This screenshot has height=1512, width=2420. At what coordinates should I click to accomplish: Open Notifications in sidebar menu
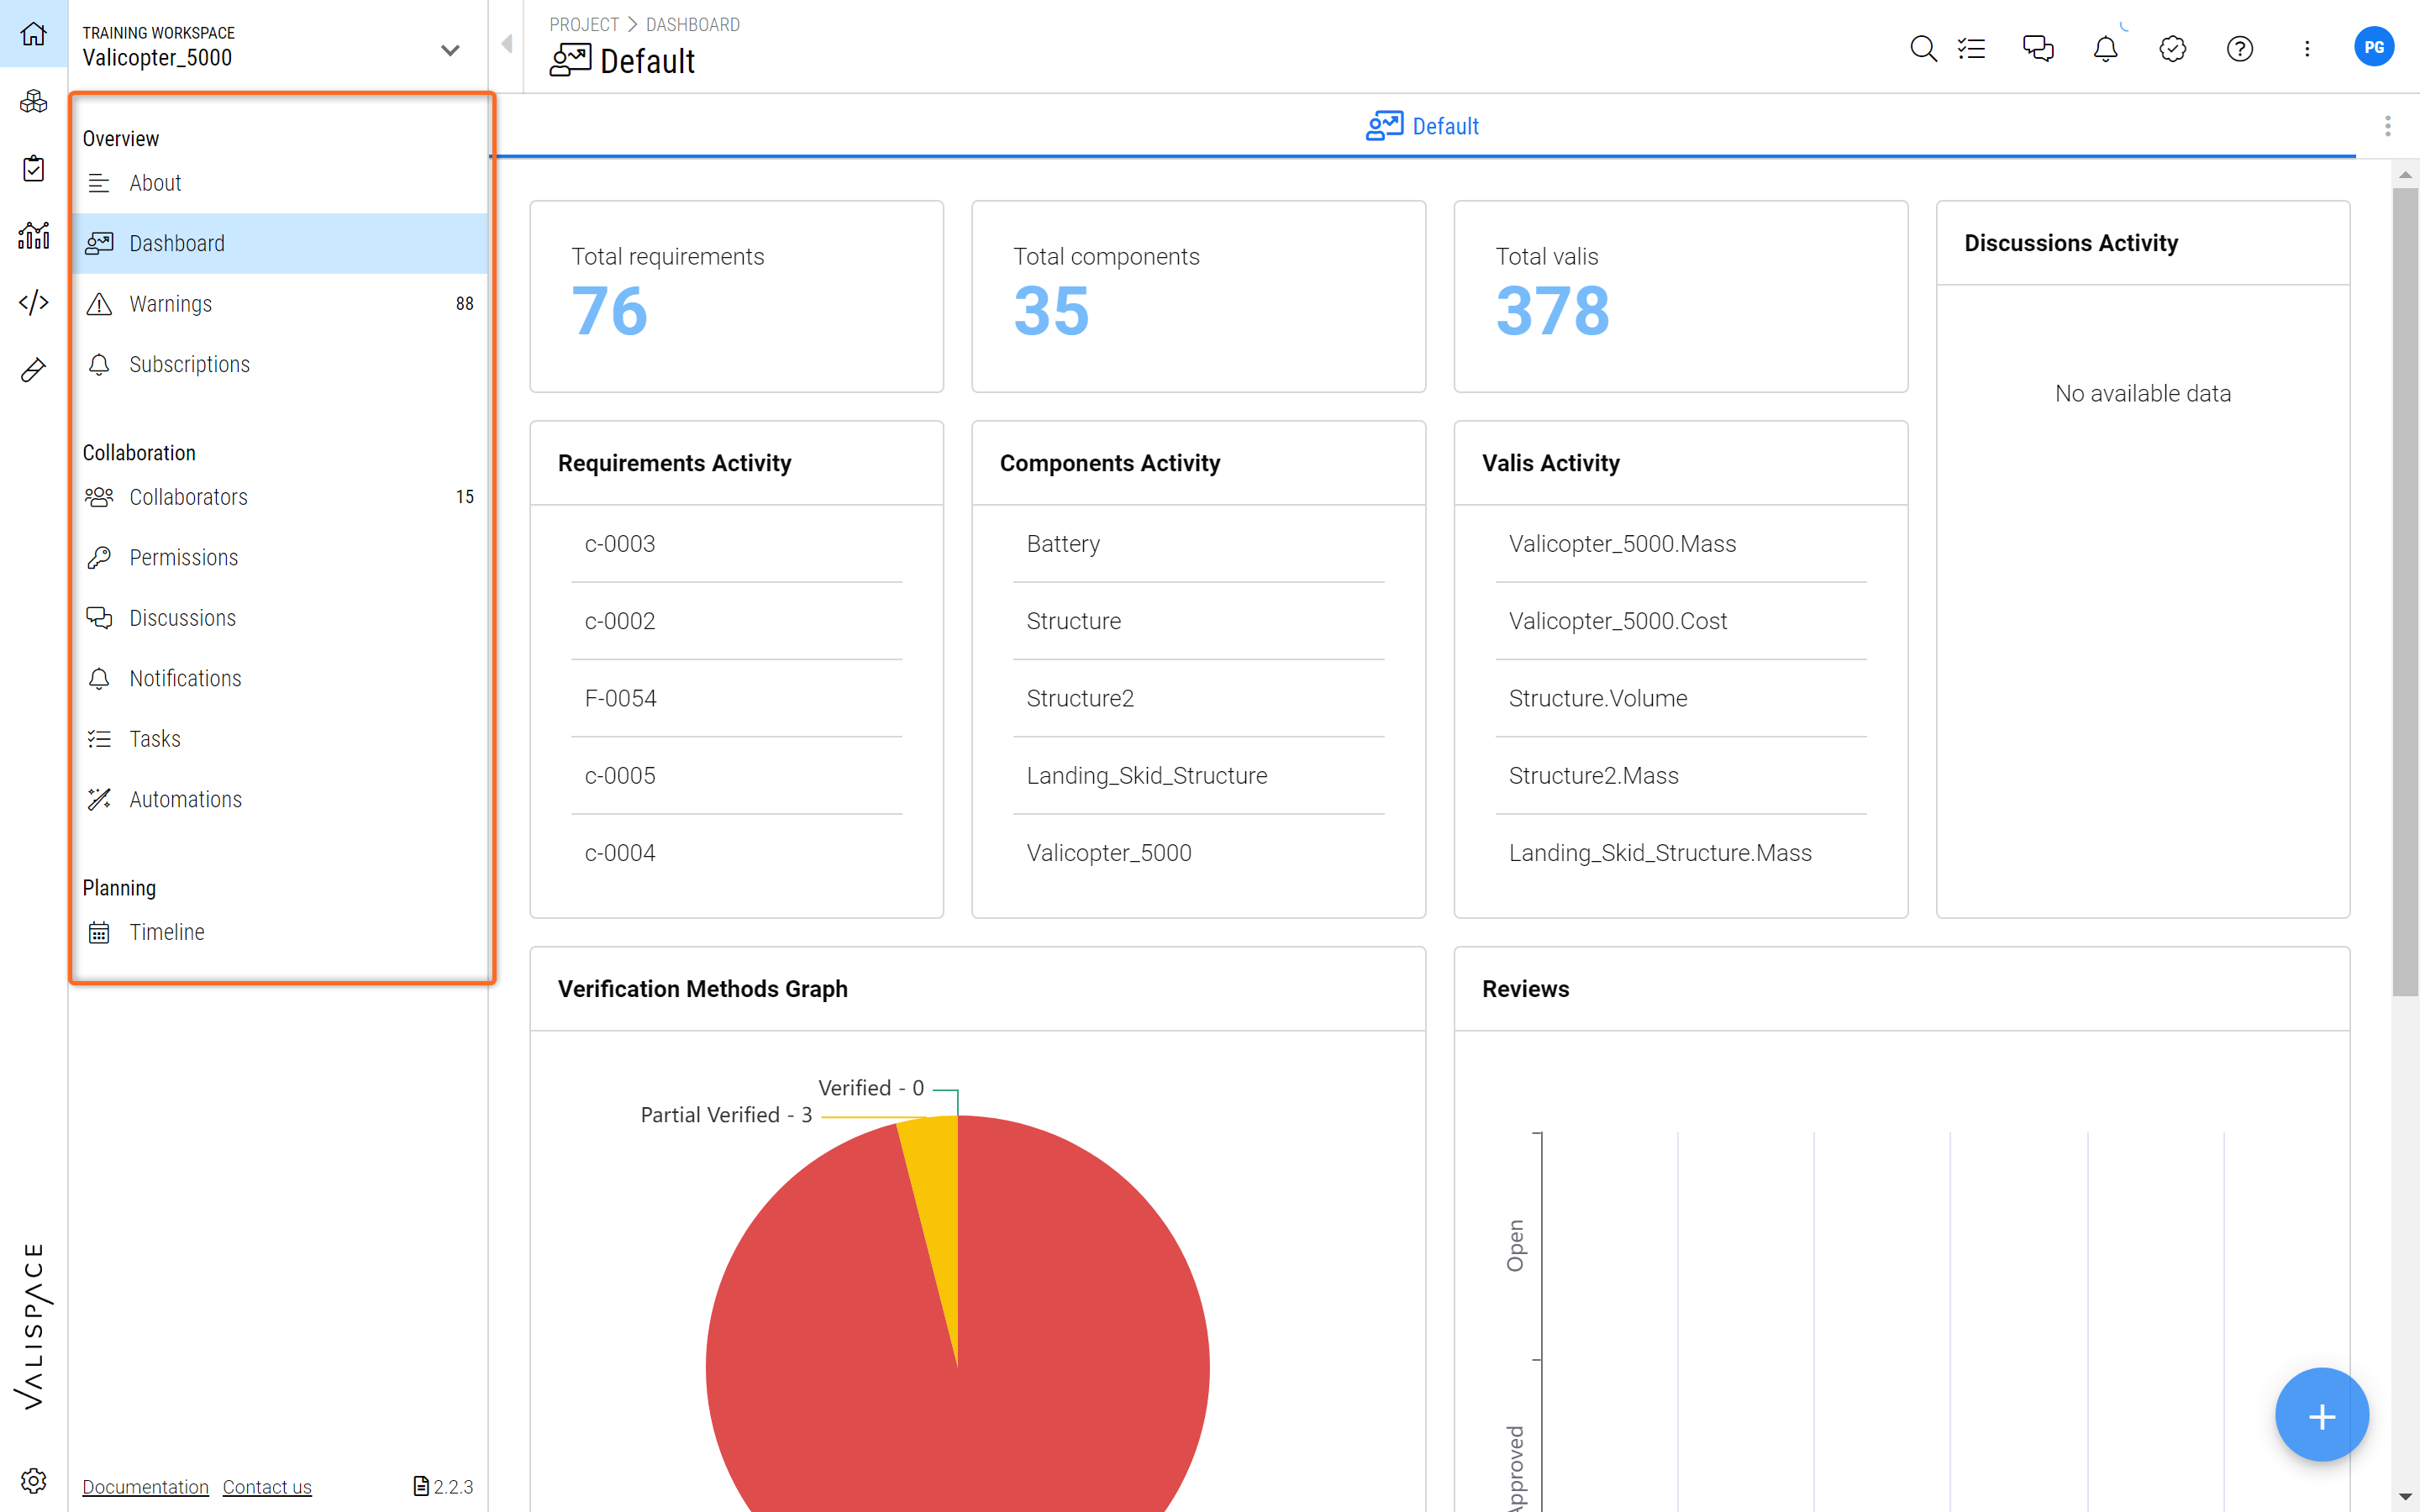(x=279, y=678)
